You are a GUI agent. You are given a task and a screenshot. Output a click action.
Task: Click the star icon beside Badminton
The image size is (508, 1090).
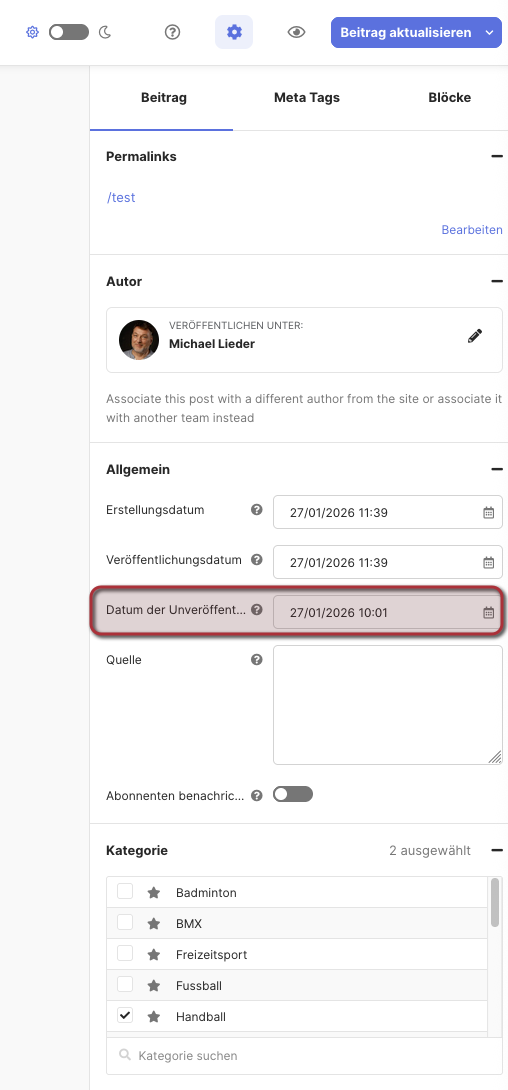(x=154, y=893)
